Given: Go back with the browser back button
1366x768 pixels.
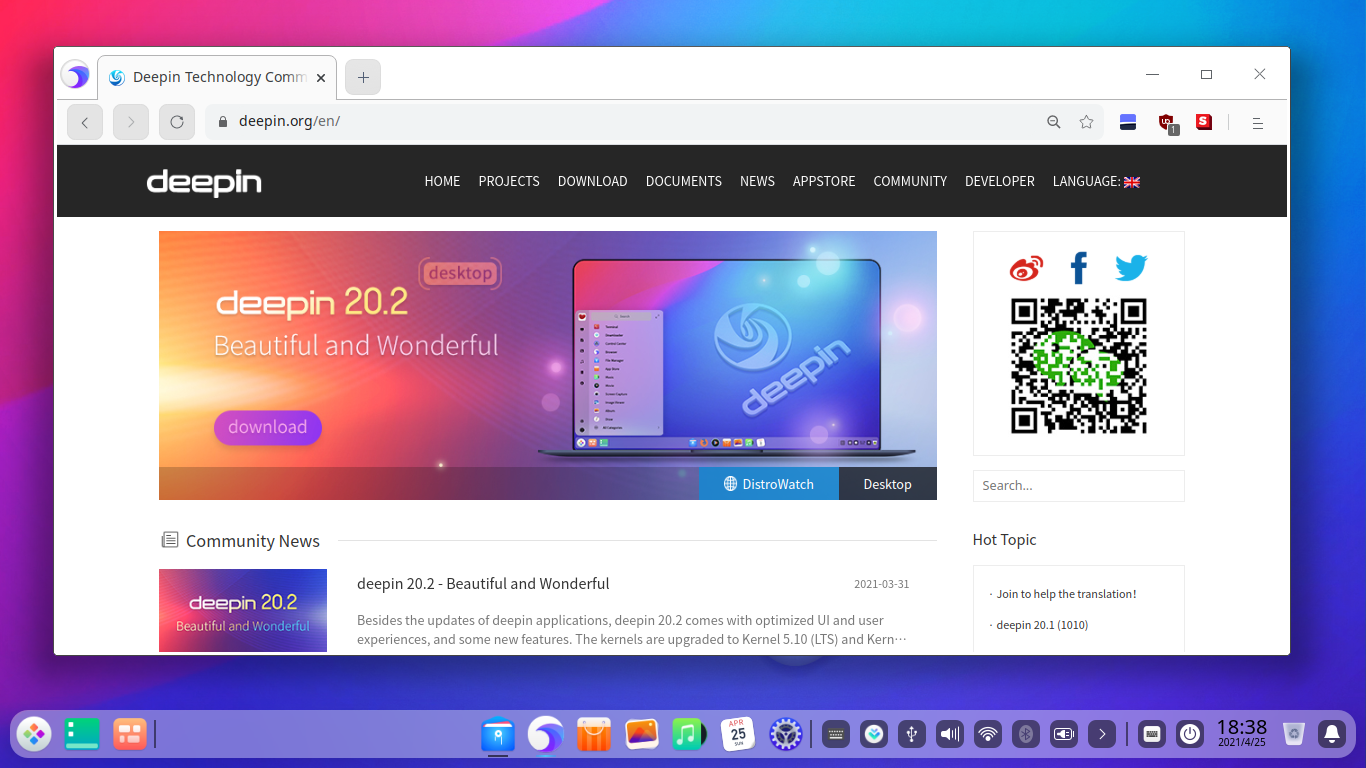Looking at the screenshot, I should click(85, 122).
